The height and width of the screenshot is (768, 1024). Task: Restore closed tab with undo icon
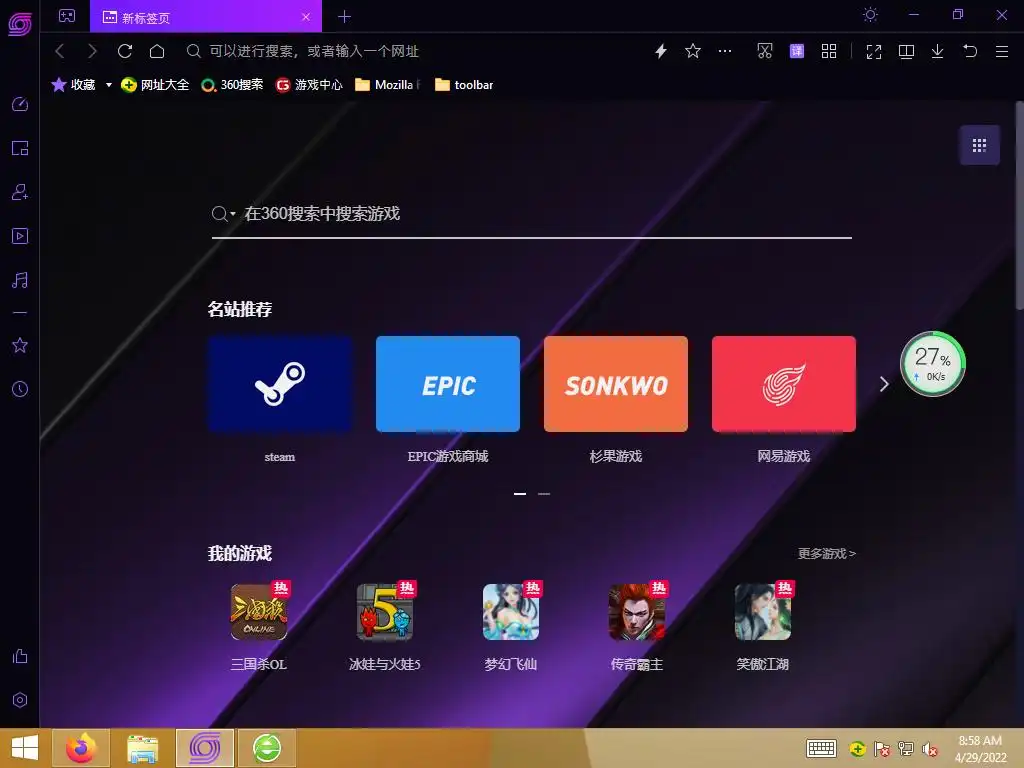(x=970, y=51)
